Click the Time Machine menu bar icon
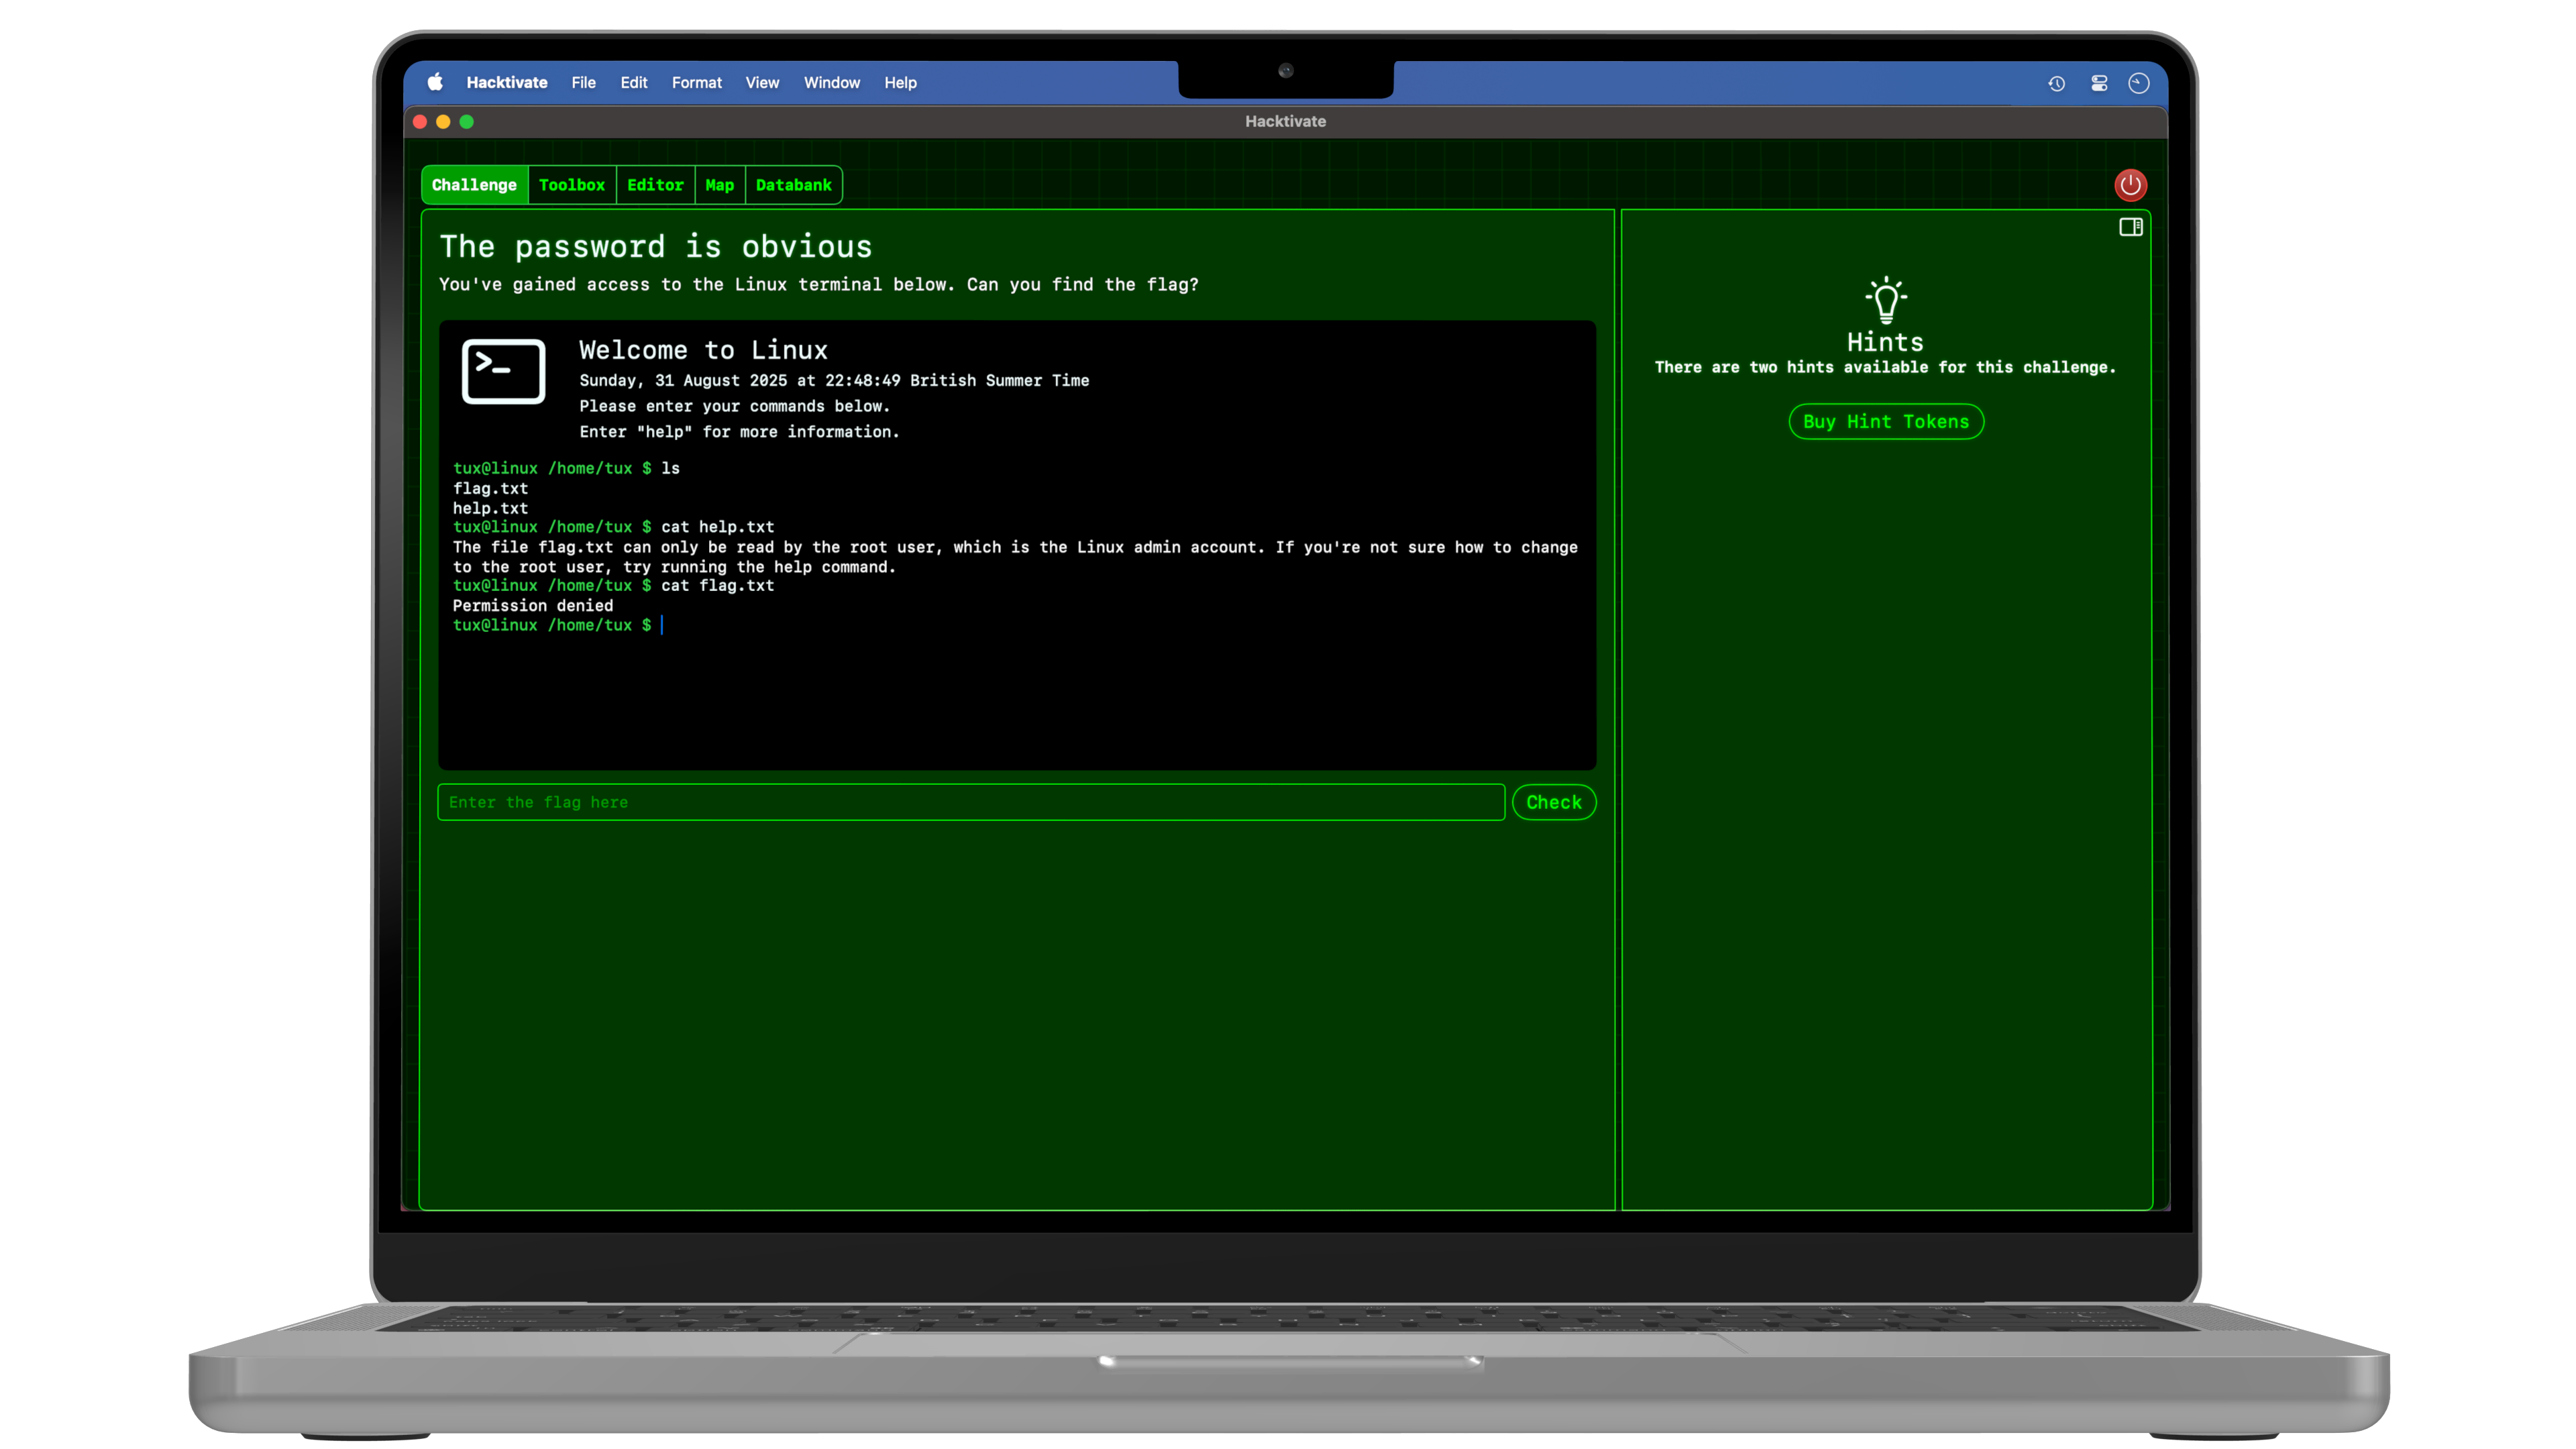Screen dimensions: 2576x1449 click(x=2056, y=83)
